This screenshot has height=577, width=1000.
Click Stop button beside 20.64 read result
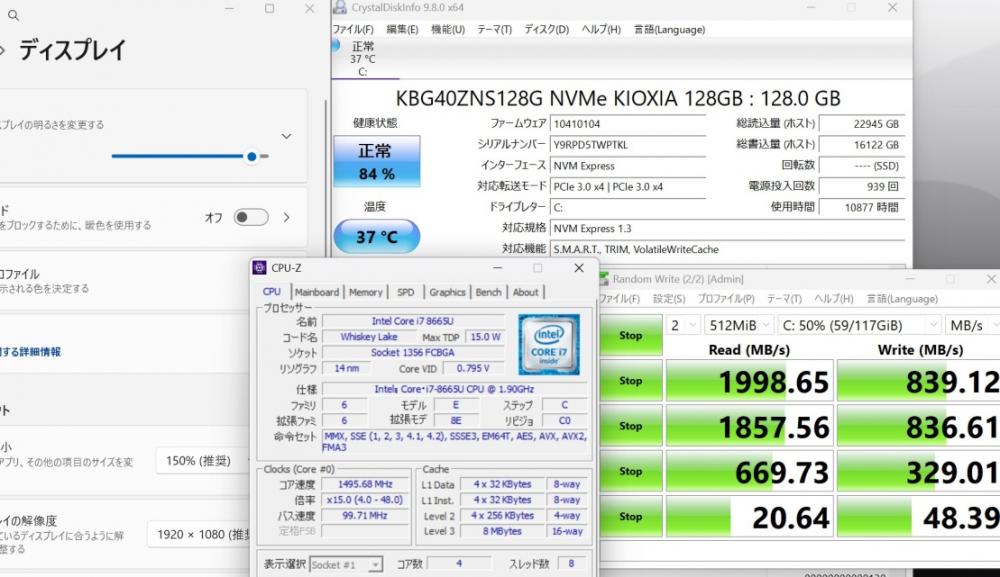pos(630,516)
